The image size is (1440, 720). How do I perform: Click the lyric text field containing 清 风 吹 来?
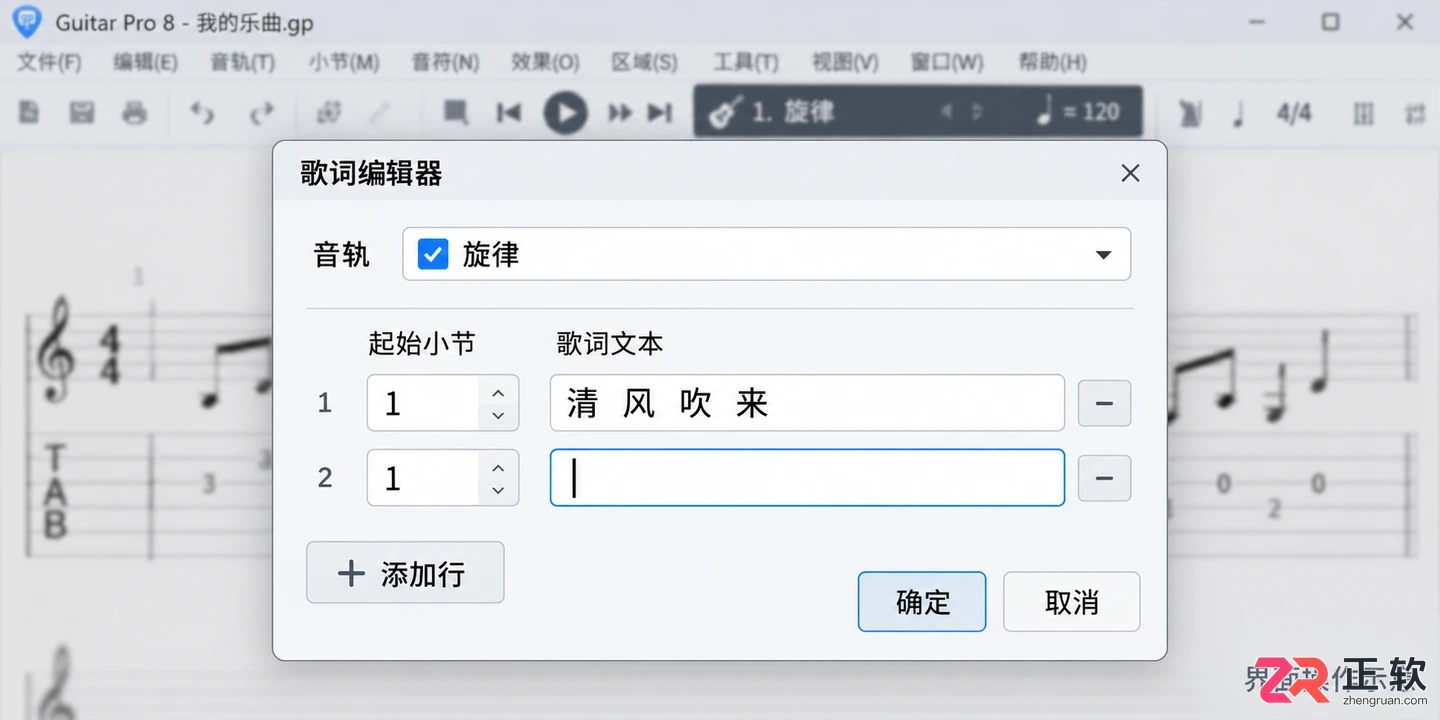(x=807, y=403)
